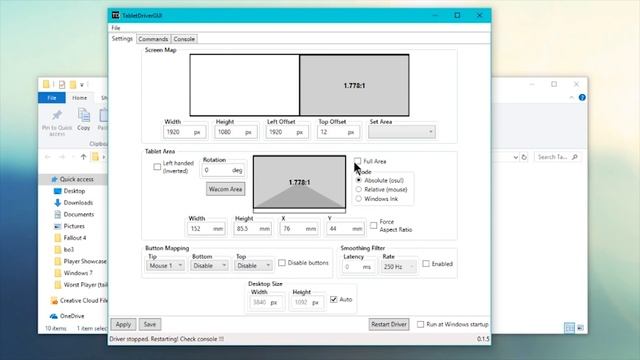Switch to the Console tab
640x360 pixels.
184,39
